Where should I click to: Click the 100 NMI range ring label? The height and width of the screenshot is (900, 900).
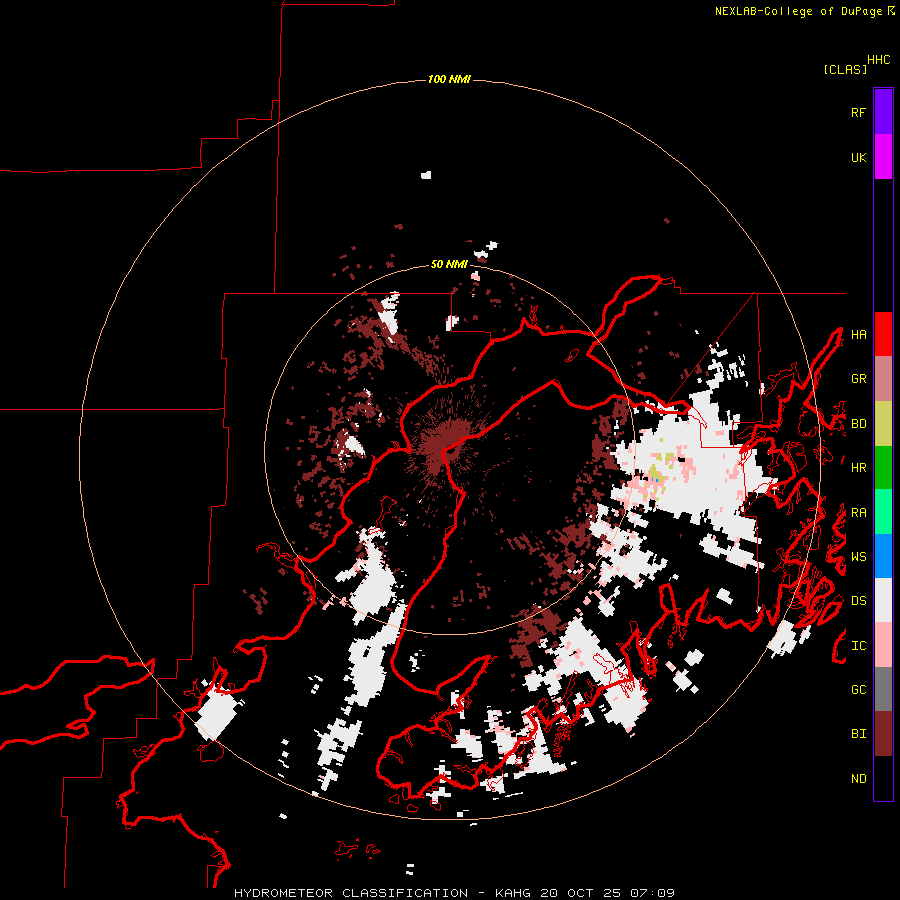pos(449,79)
